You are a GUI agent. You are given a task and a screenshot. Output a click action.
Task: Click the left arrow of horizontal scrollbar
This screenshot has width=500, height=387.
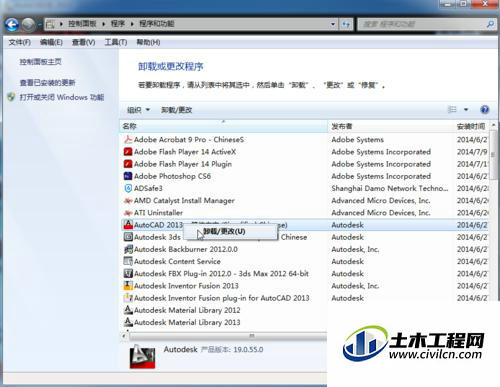click(124, 336)
